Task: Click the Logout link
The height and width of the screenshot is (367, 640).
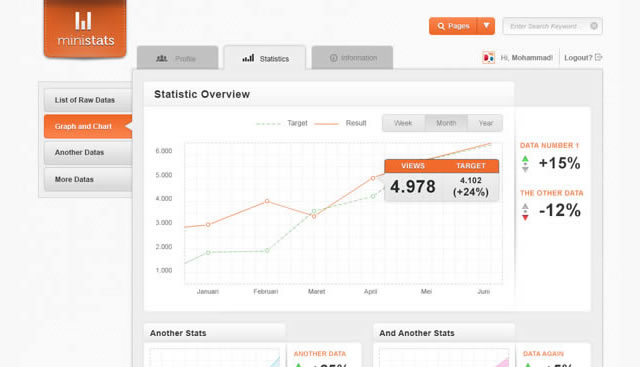Action: click(x=578, y=58)
